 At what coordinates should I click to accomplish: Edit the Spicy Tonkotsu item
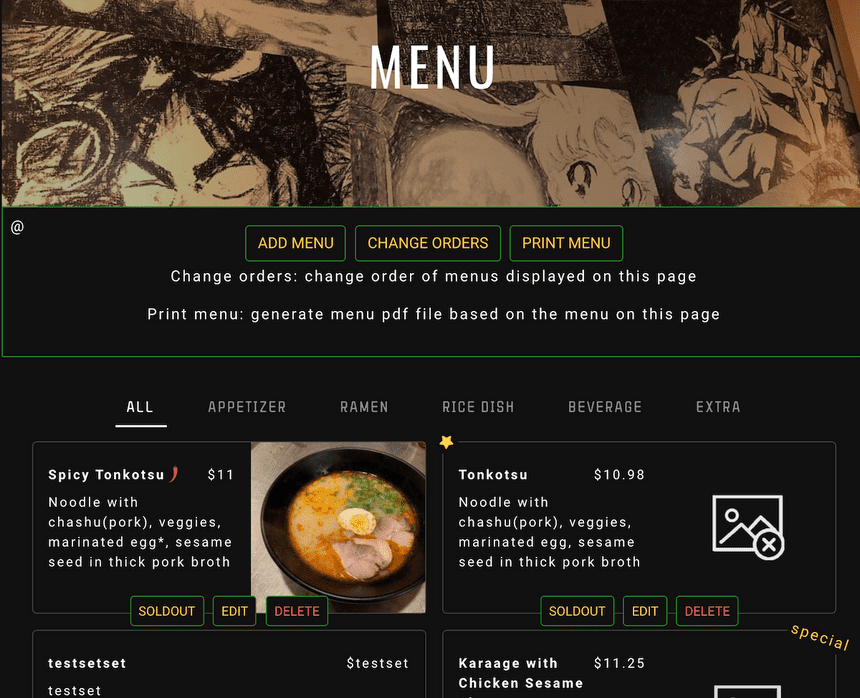coord(234,611)
